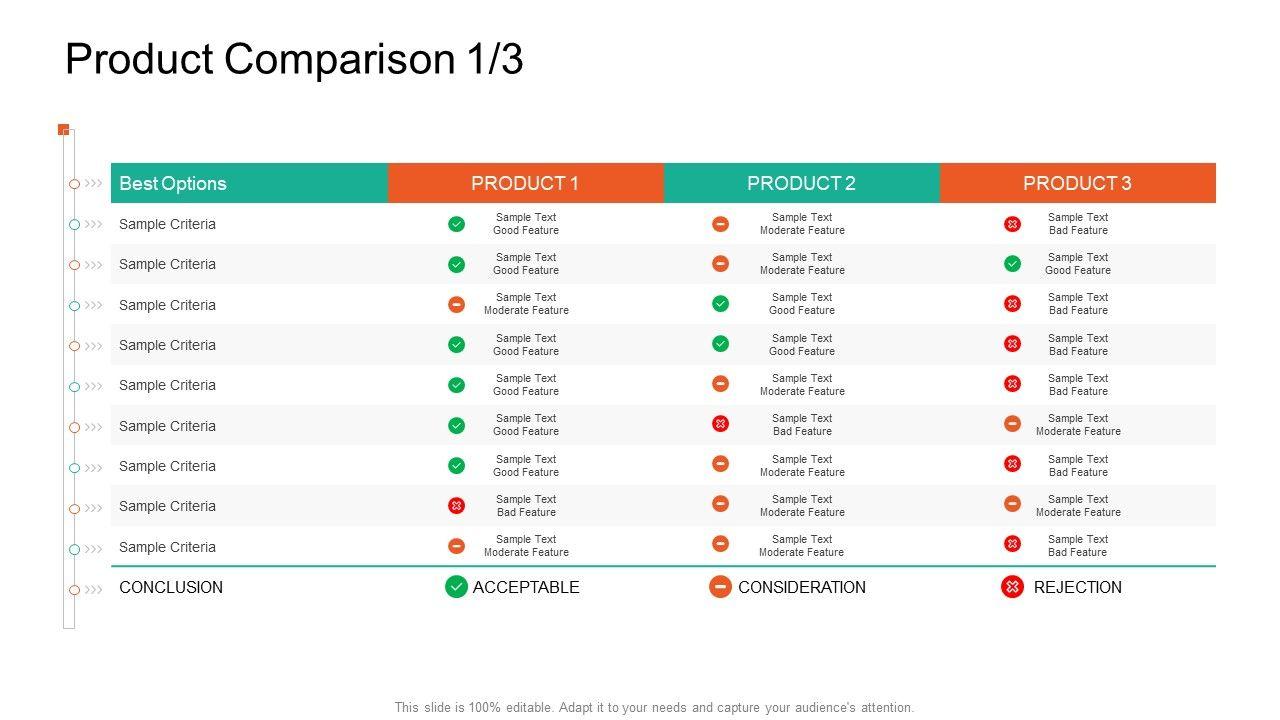
Task: Click the Good Feature text in Product 3 column
Action: tap(1078, 270)
